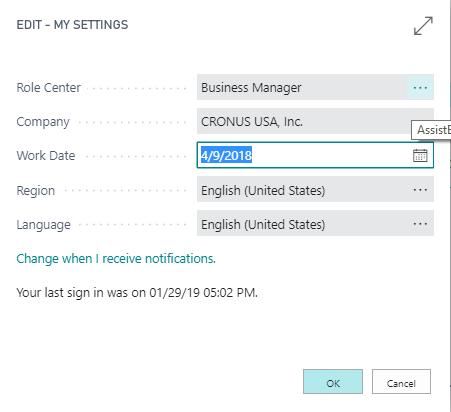Click the Language field label
451x412 pixels.
coord(43,225)
